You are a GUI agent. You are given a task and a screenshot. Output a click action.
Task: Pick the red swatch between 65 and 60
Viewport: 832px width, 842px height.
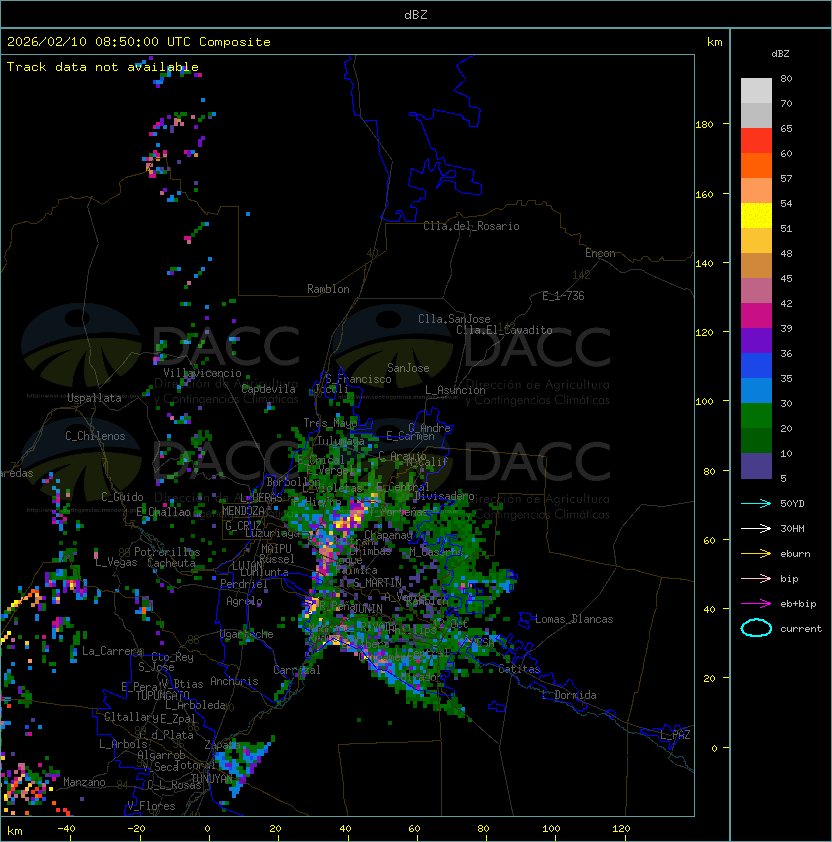(756, 141)
